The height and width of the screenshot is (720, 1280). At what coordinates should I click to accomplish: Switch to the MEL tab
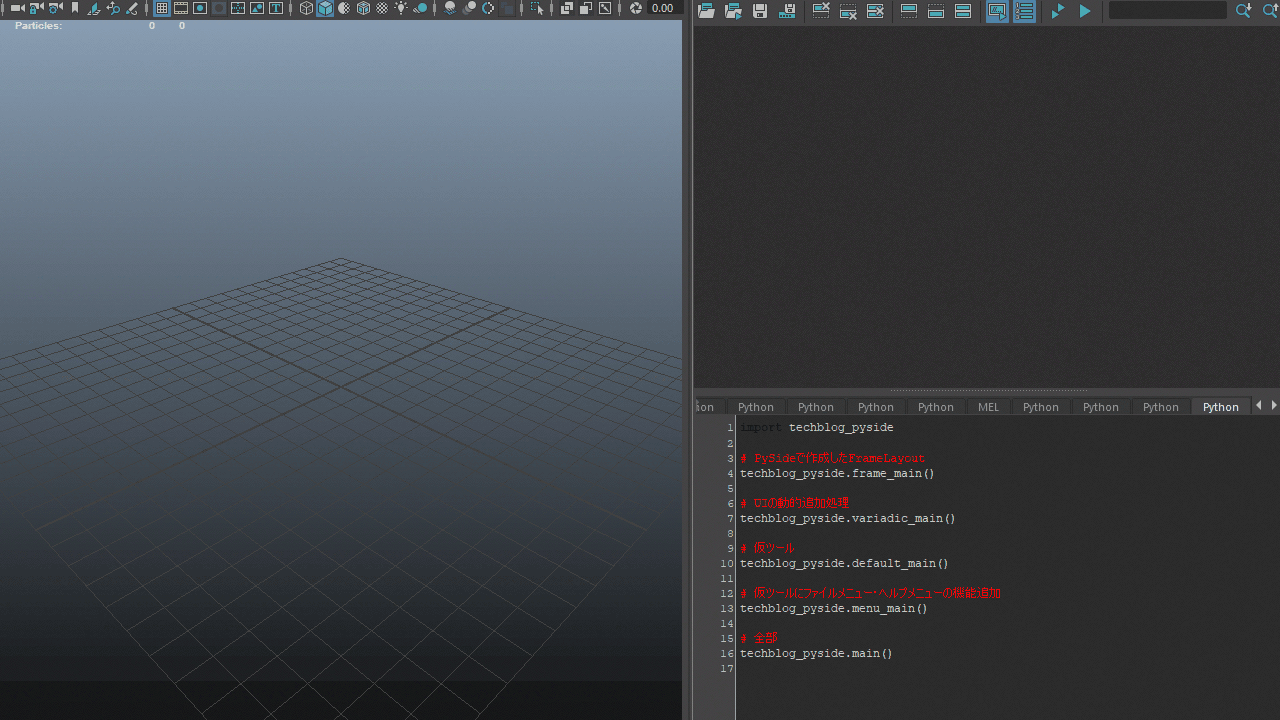click(988, 407)
